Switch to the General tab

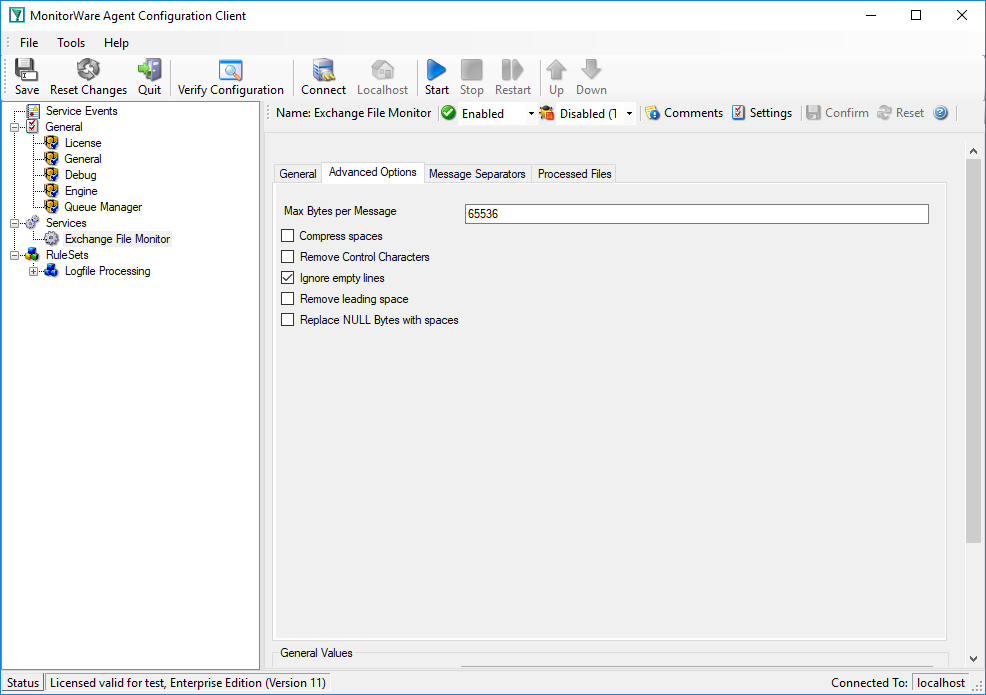(x=297, y=174)
